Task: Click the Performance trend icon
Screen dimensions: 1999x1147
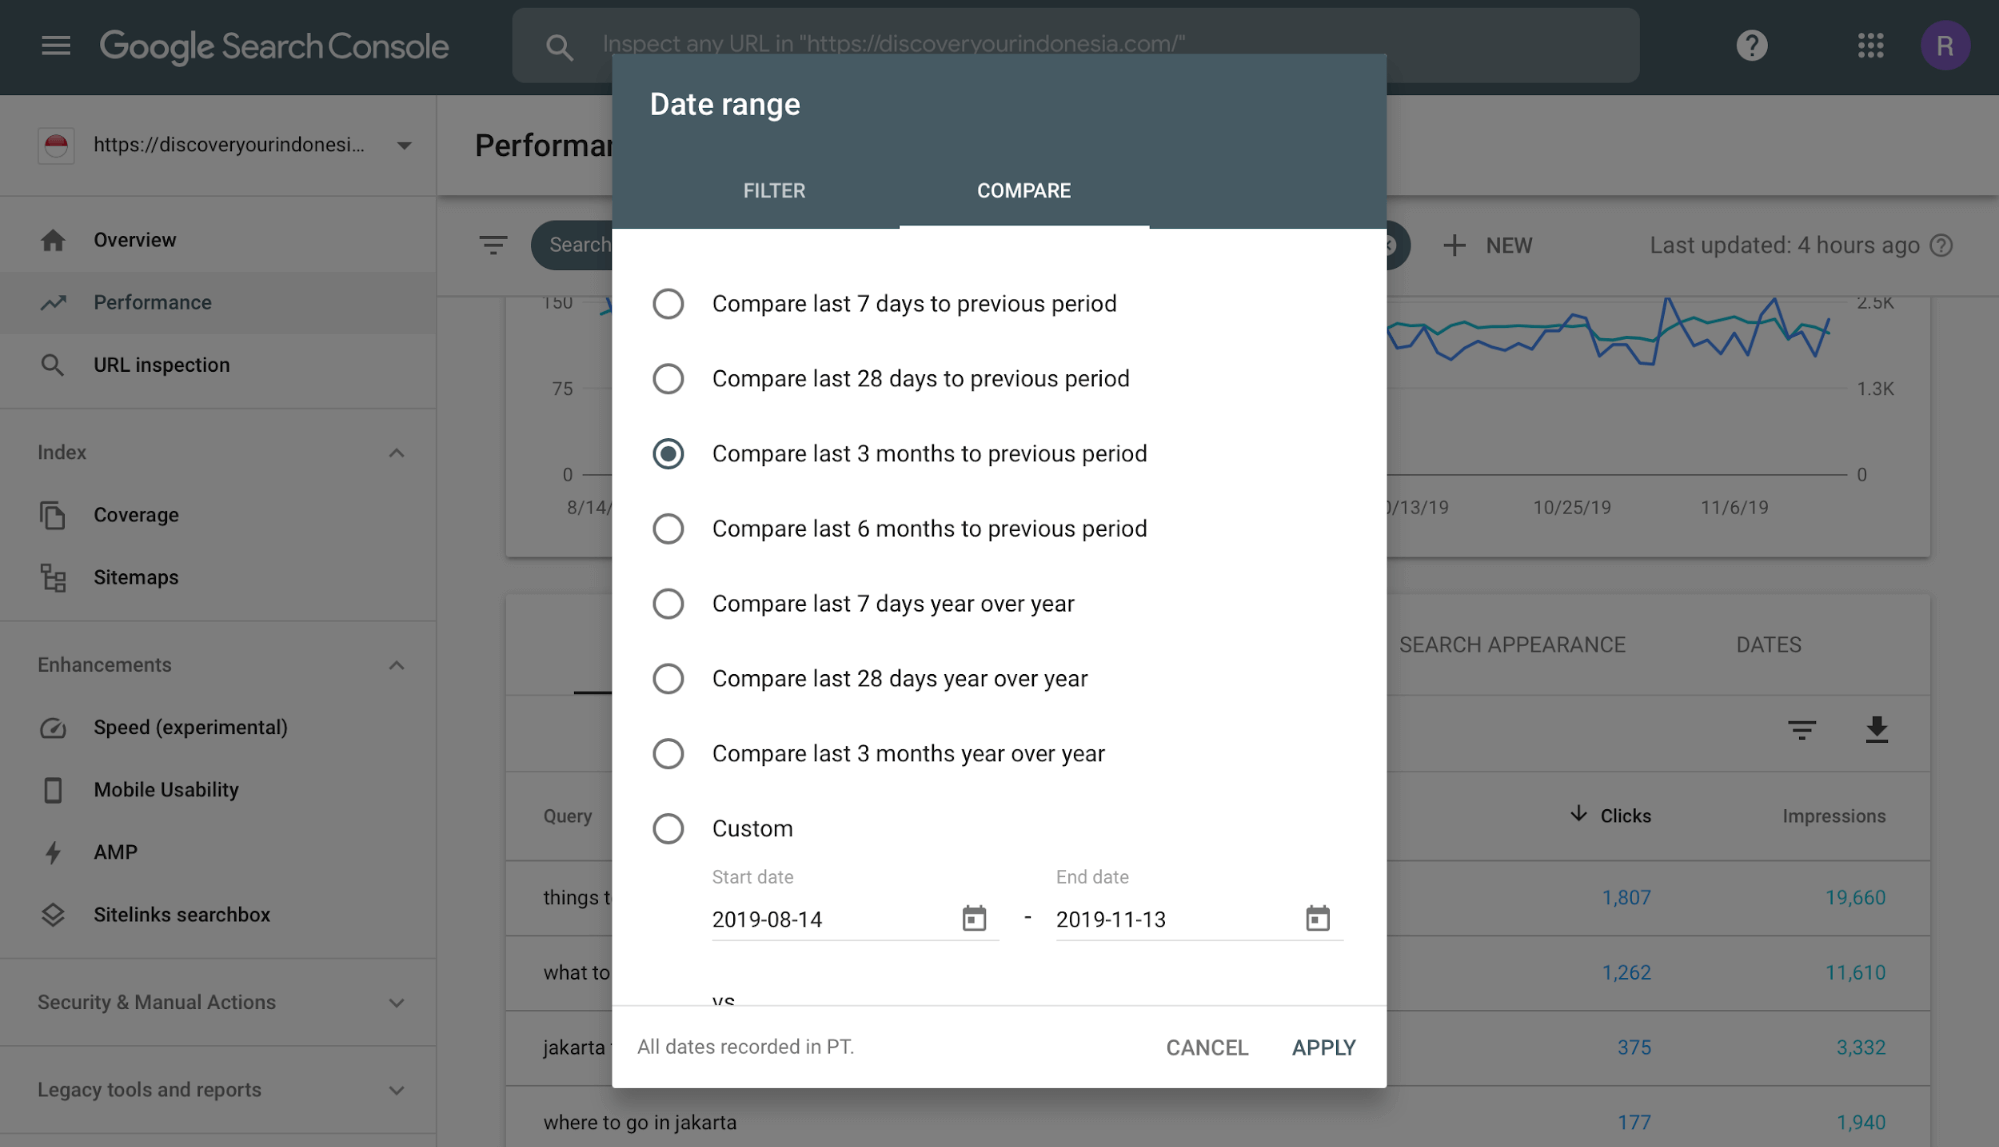Action: pos(53,302)
